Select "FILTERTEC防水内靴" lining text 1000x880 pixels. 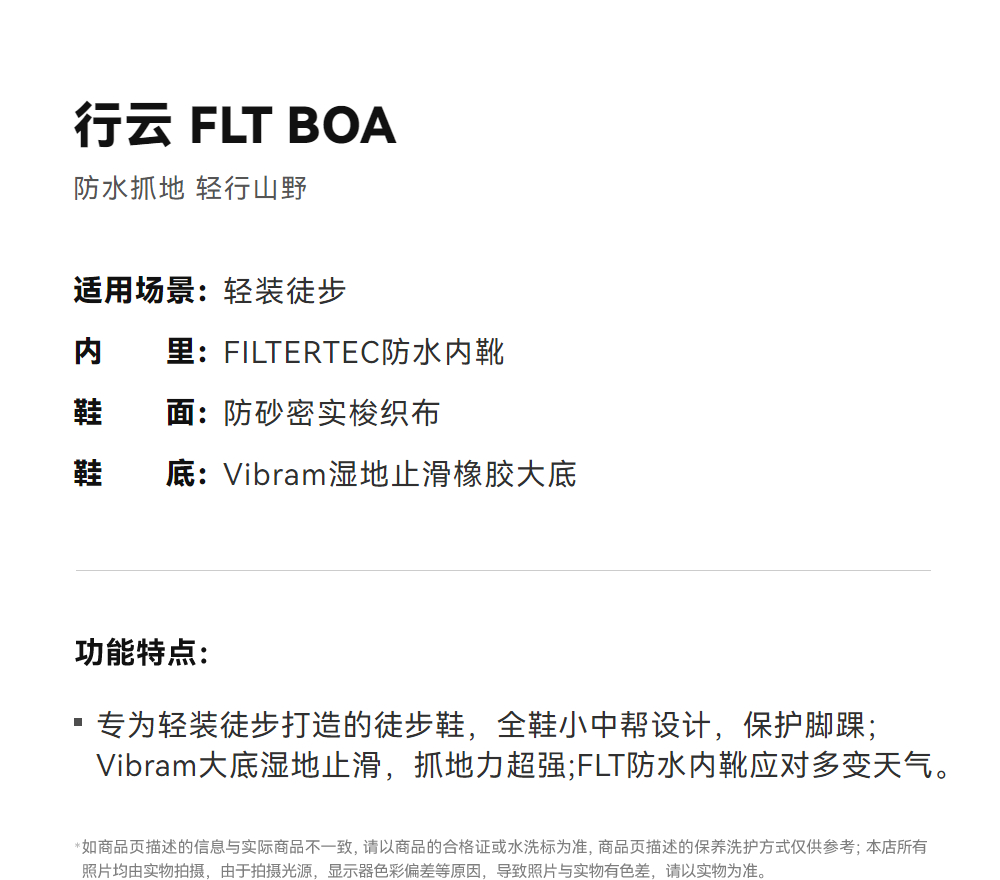(x=364, y=352)
